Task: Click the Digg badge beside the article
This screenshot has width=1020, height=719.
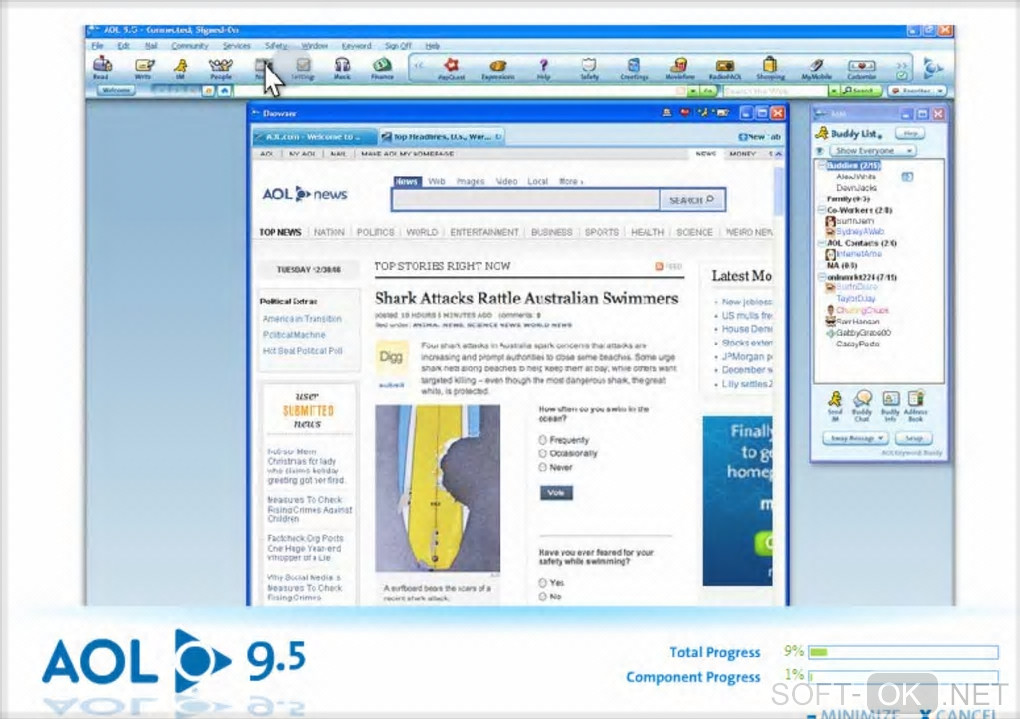Action: point(391,357)
